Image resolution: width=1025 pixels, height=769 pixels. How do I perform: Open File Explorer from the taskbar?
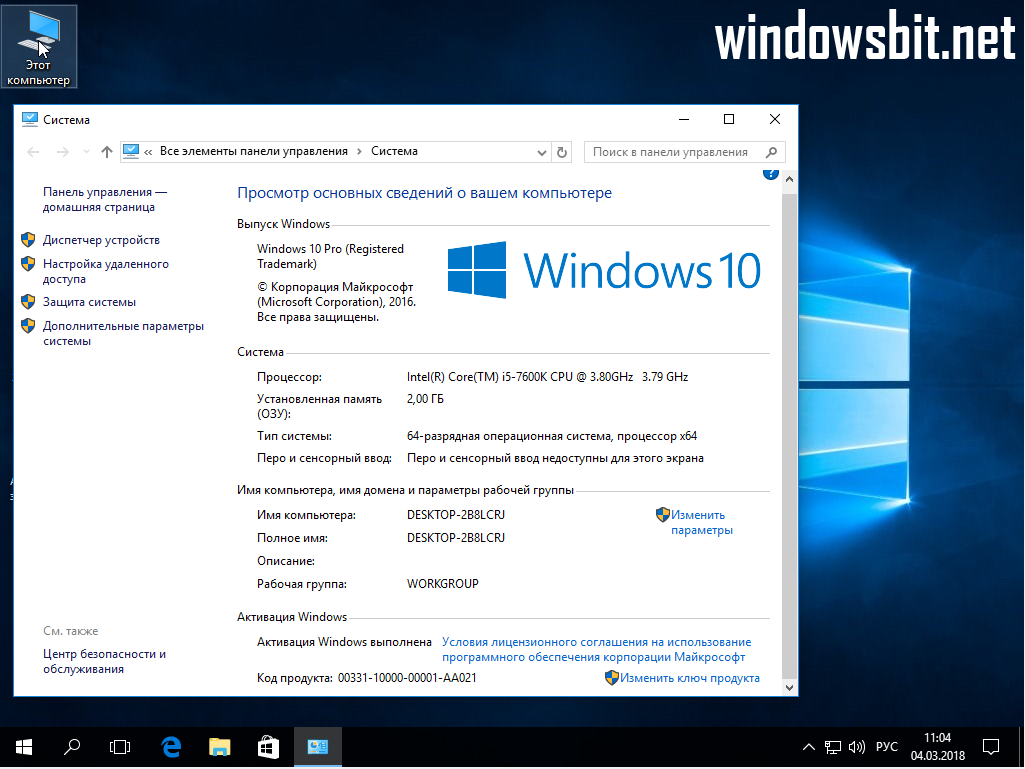click(220, 746)
